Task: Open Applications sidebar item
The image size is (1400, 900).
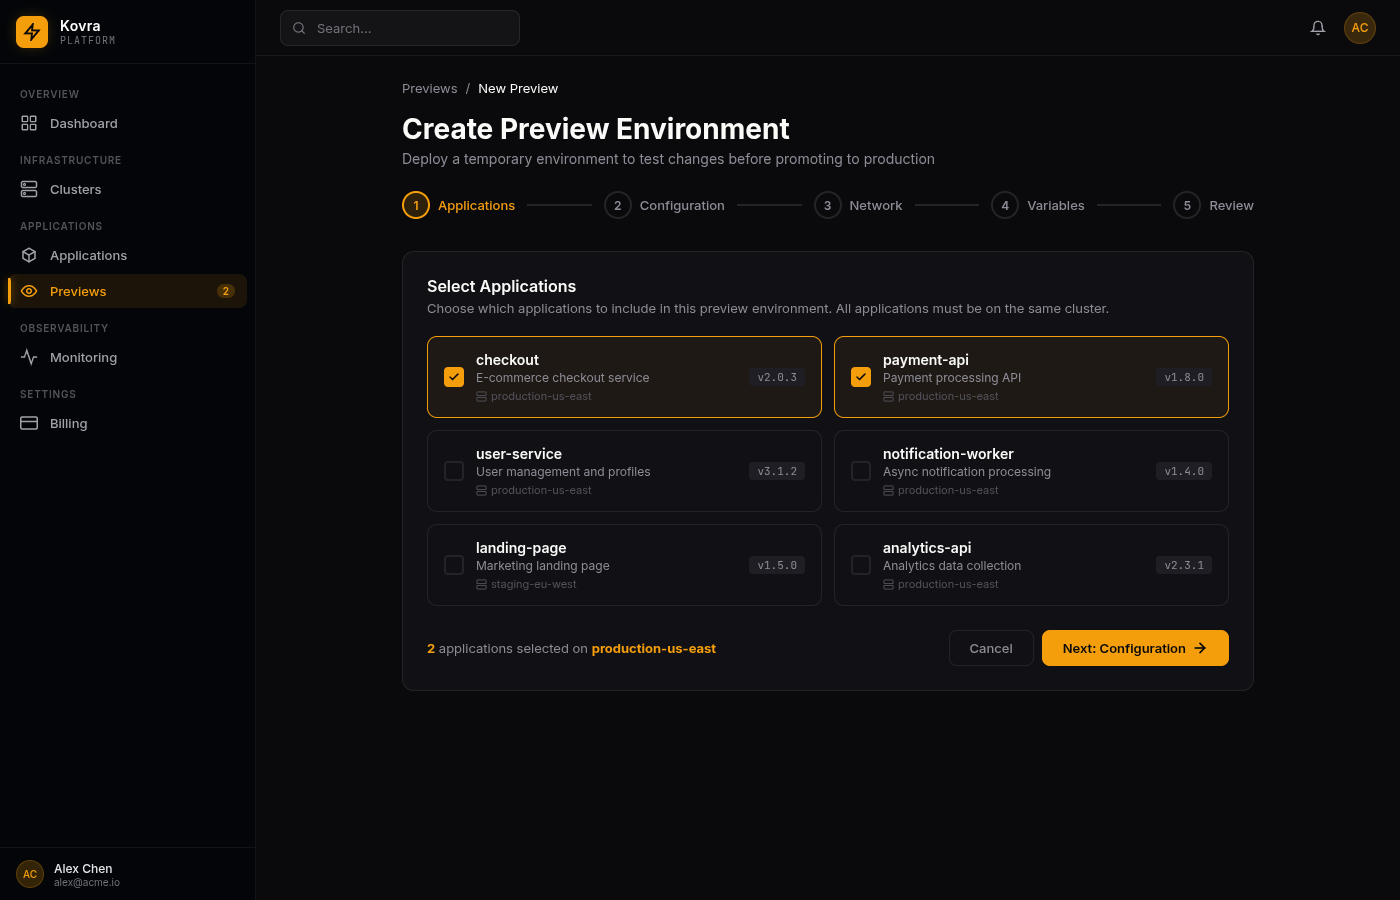Action: tap(127, 255)
